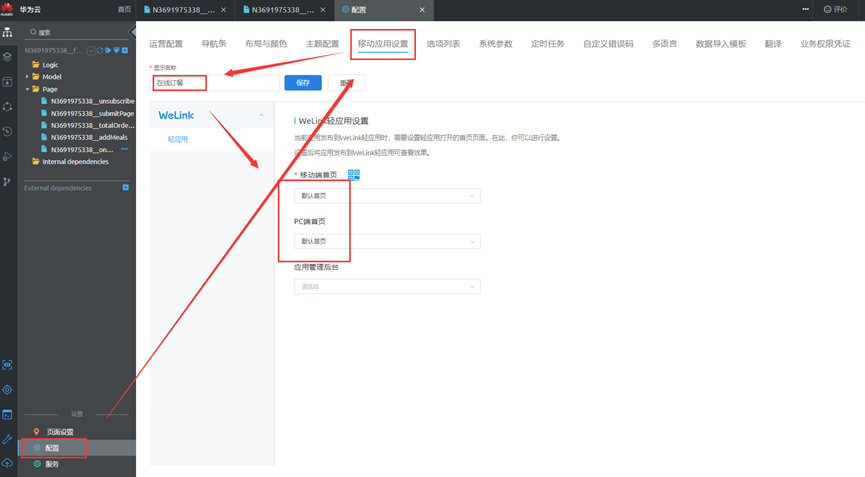Close the 配置 editor tab
This screenshot has width=865, height=477.
(x=422, y=9)
